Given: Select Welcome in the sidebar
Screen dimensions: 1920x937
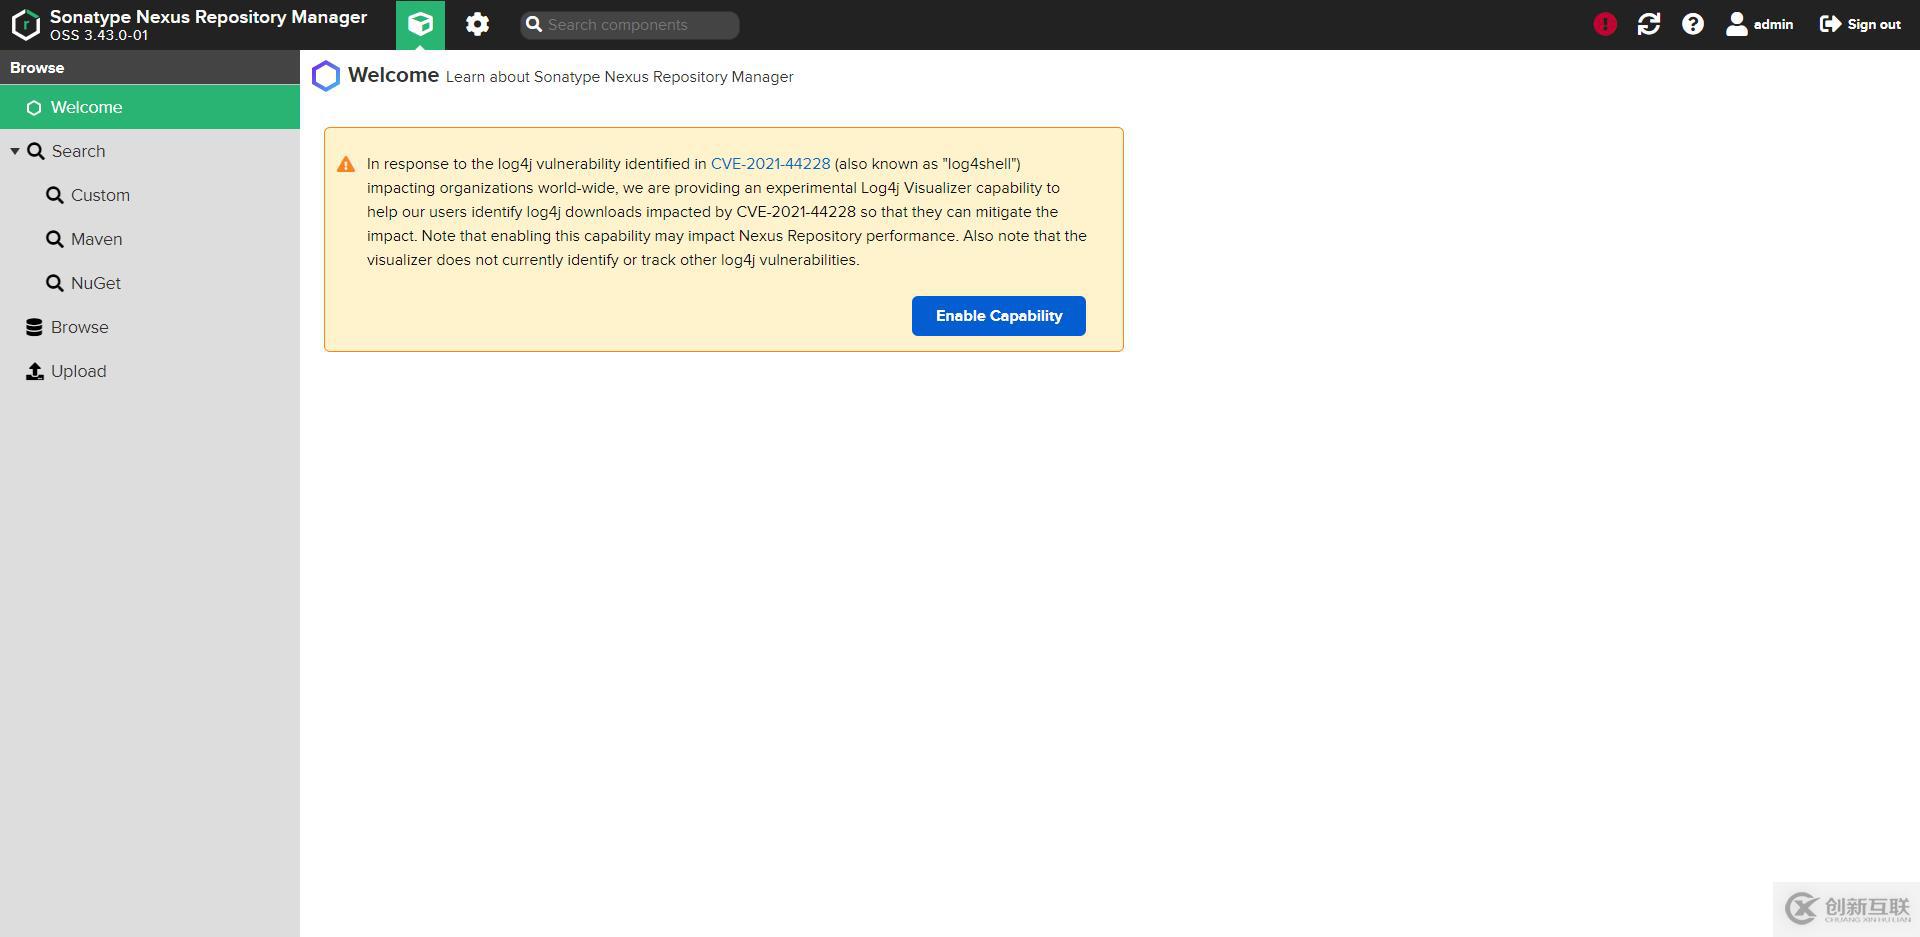Looking at the screenshot, I should 150,107.
